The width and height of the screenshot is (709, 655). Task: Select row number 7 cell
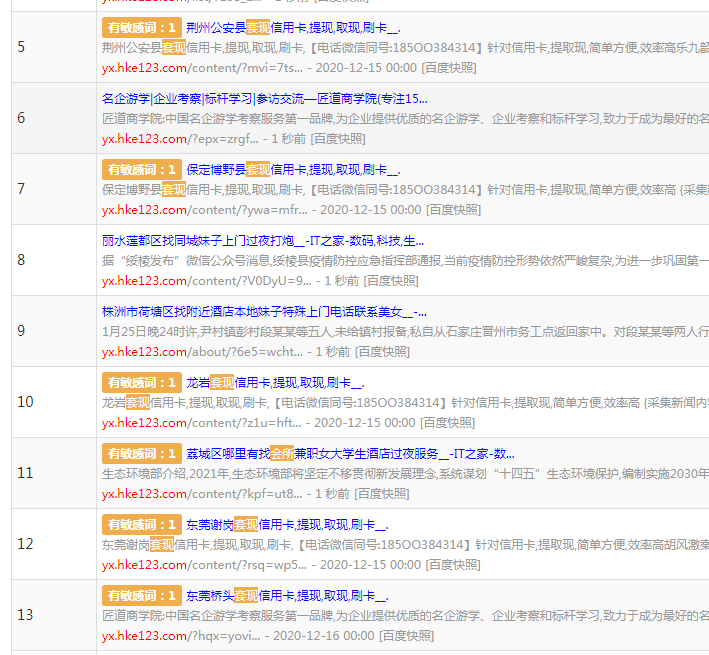click(54, 189)
